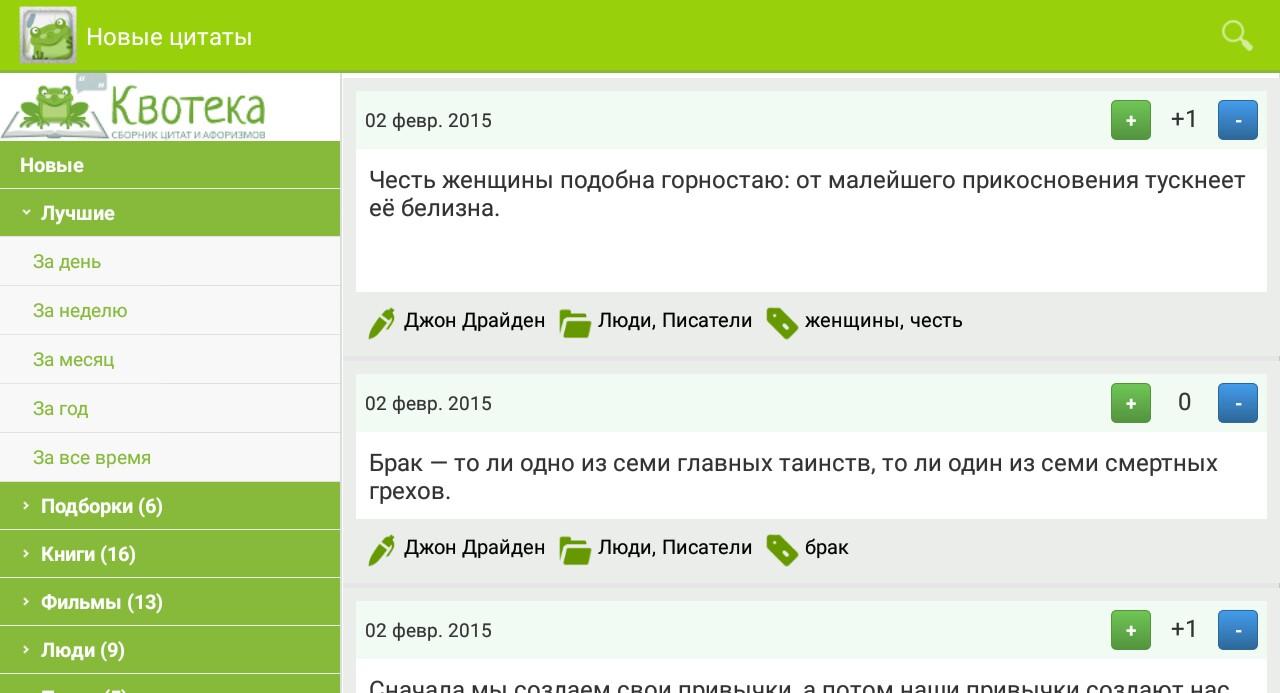The width and height of the screenshot is (1280, 693).
Task: Downvote the quote about честь женщины
Action: click(x=1238, y=120)
